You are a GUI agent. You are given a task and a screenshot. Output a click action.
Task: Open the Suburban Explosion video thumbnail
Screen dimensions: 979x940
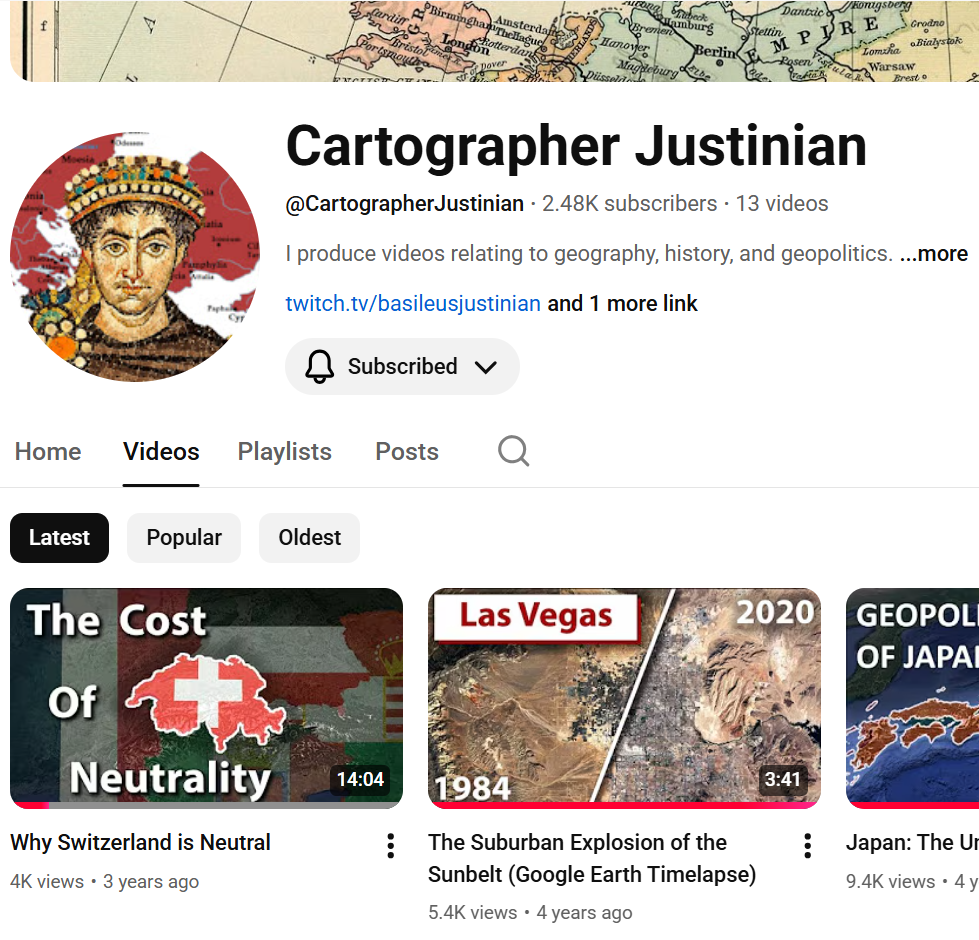coord(624,697)
